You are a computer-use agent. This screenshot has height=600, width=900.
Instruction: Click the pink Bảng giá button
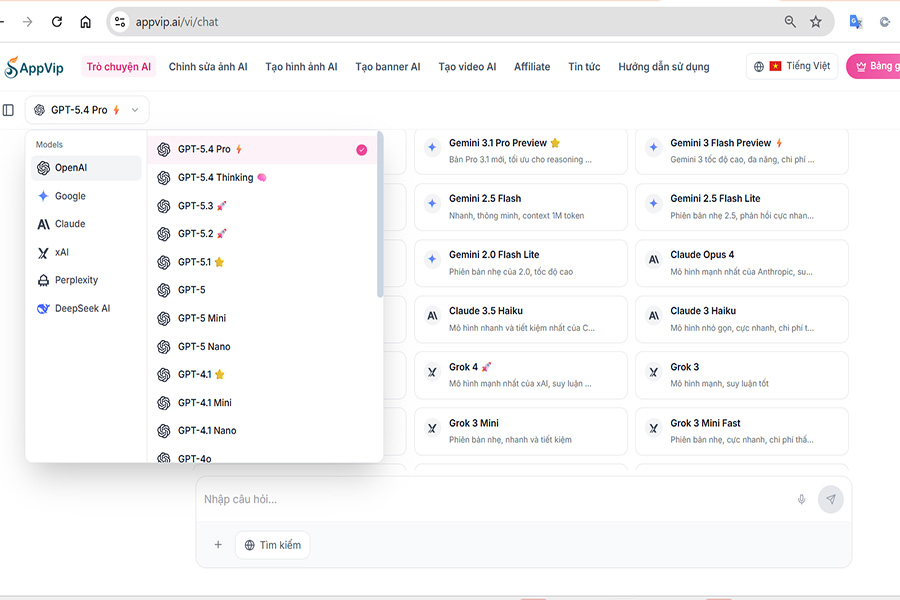(874, 67)
